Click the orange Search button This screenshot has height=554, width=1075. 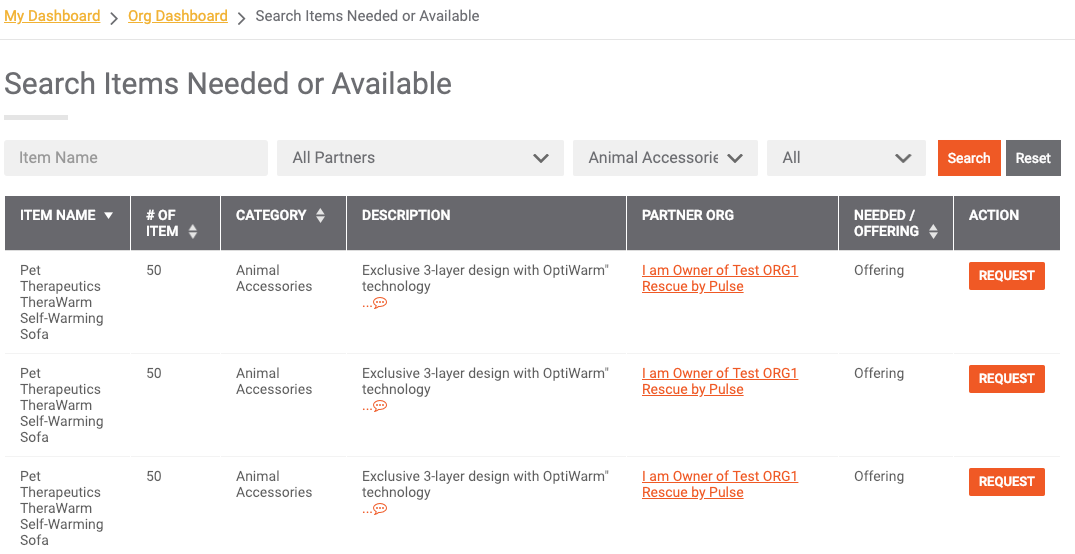(969, 158)
